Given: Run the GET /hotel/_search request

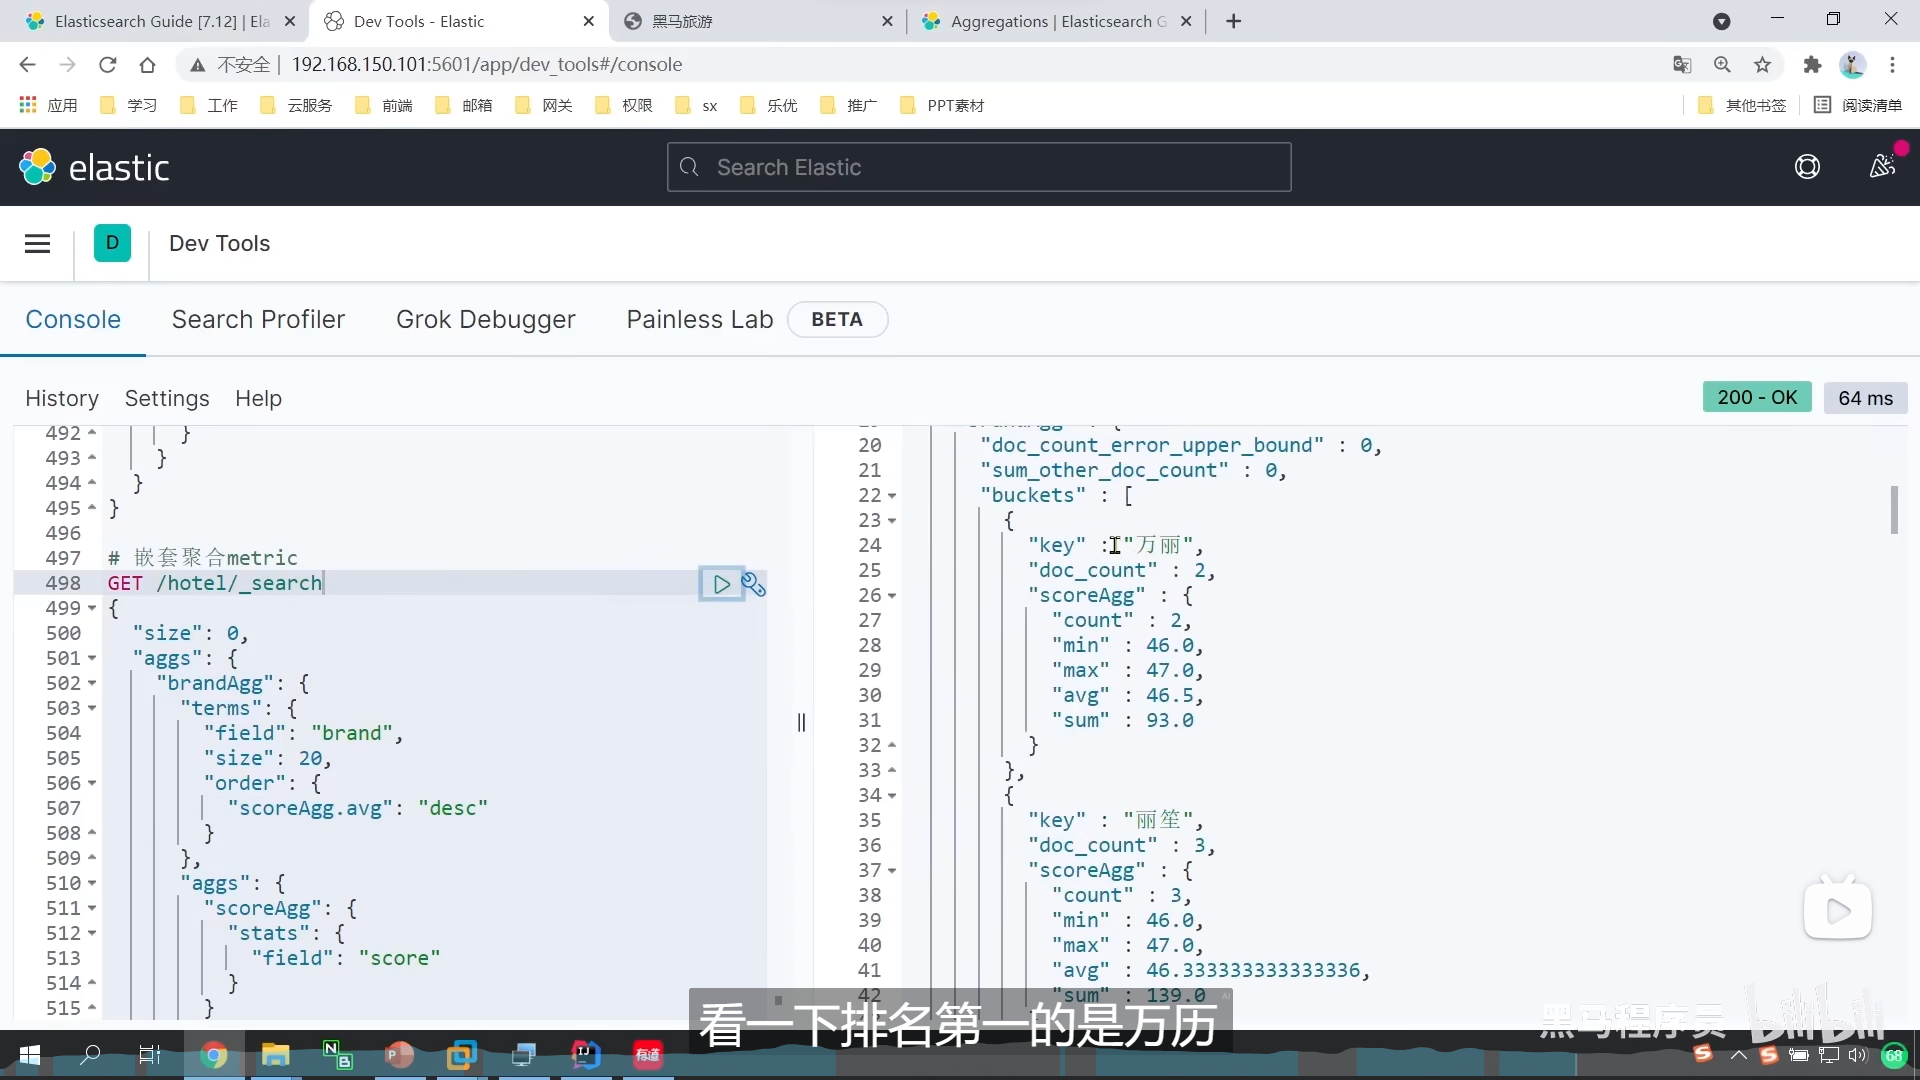Looking at the screenshot, I should coord(721,584).
